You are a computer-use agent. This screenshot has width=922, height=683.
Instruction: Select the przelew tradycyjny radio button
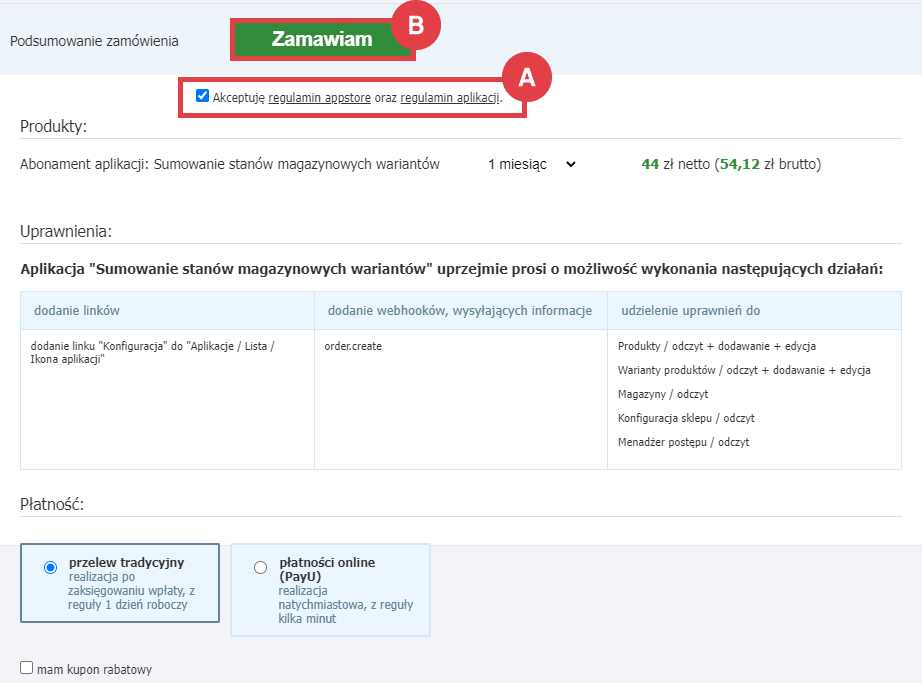(51, 567)
